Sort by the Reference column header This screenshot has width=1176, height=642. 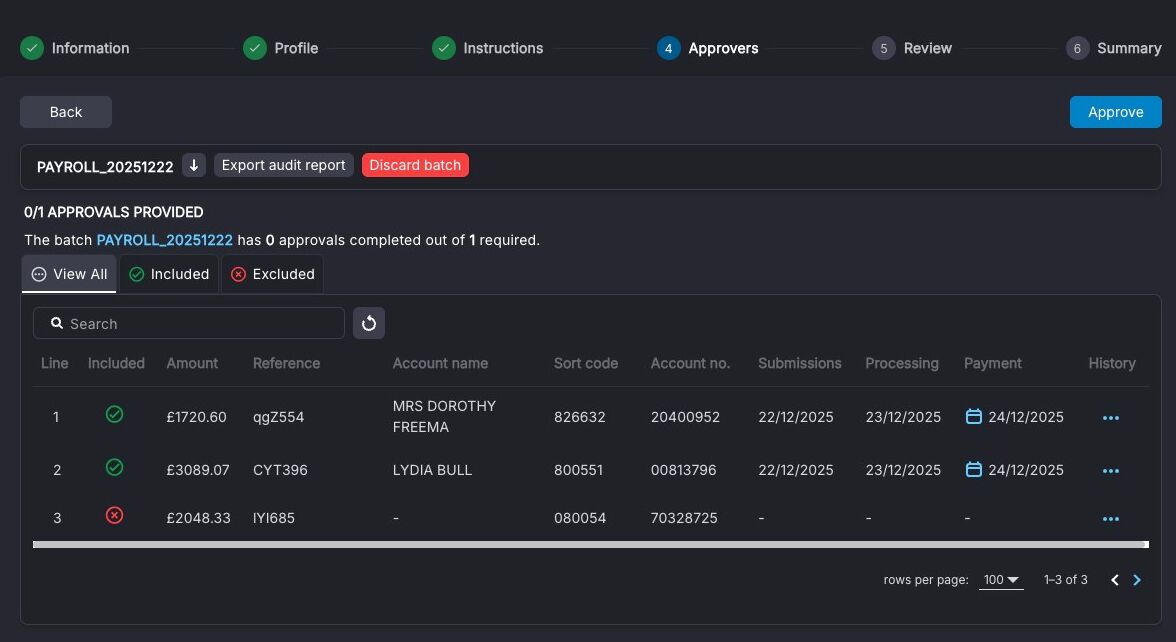(286, 363)
